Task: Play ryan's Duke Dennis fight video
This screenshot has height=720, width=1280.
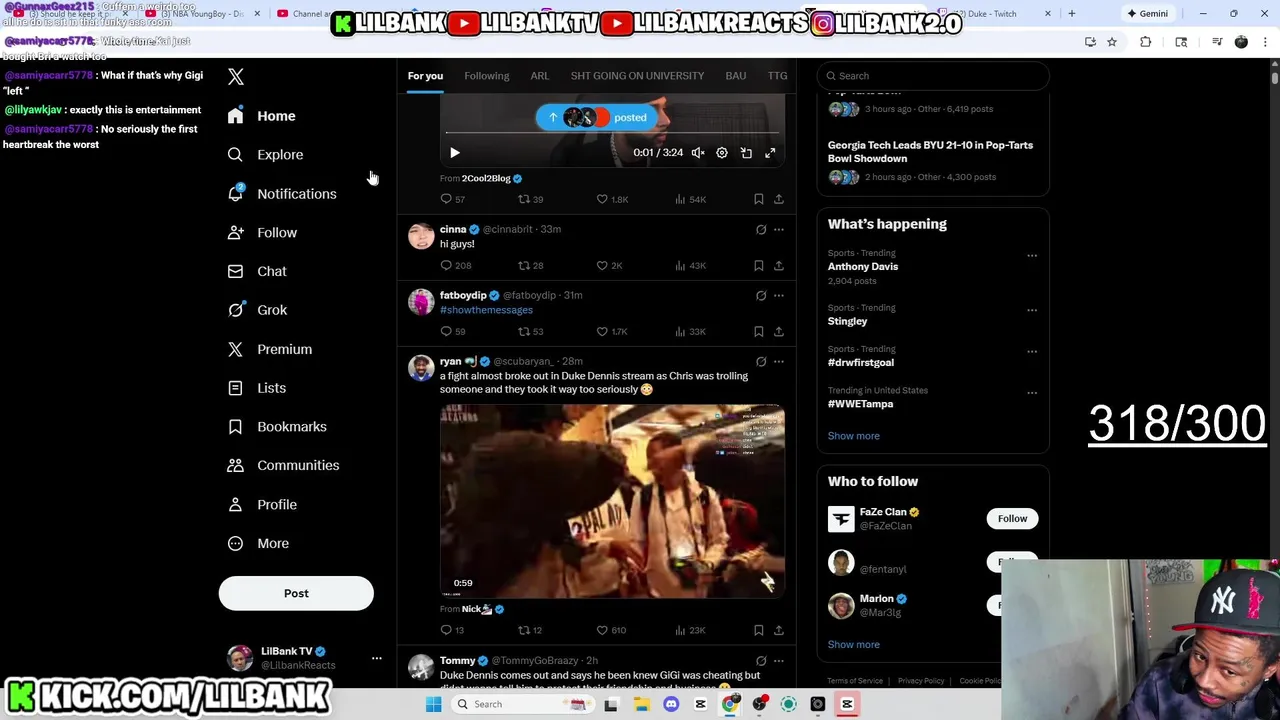Action: (x=612, y=501)
